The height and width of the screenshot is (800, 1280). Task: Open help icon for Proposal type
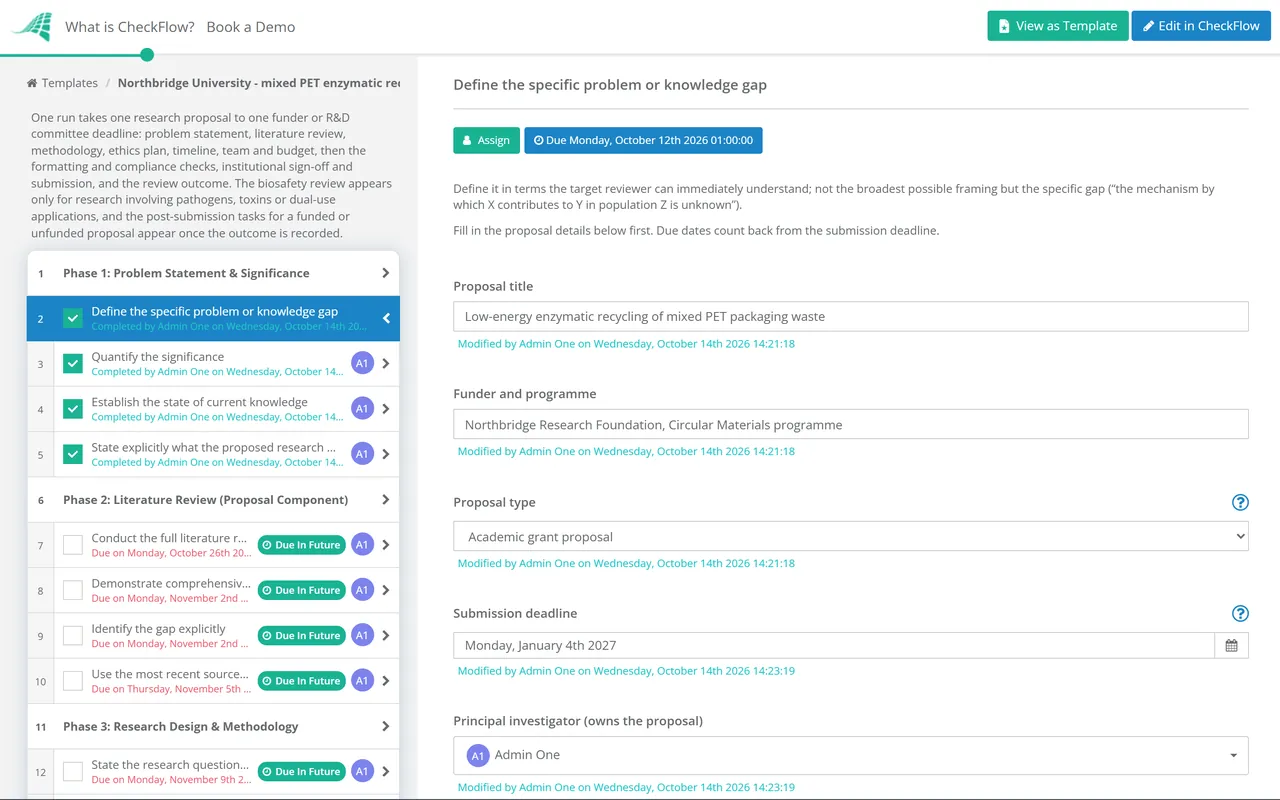[x=1240, y=502]
